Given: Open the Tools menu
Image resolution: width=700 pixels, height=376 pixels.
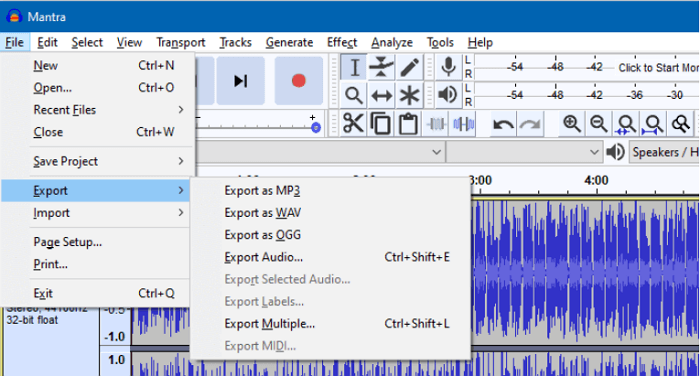Looking at the screenshot, I should pyautogui.click(x=440, y=42).
